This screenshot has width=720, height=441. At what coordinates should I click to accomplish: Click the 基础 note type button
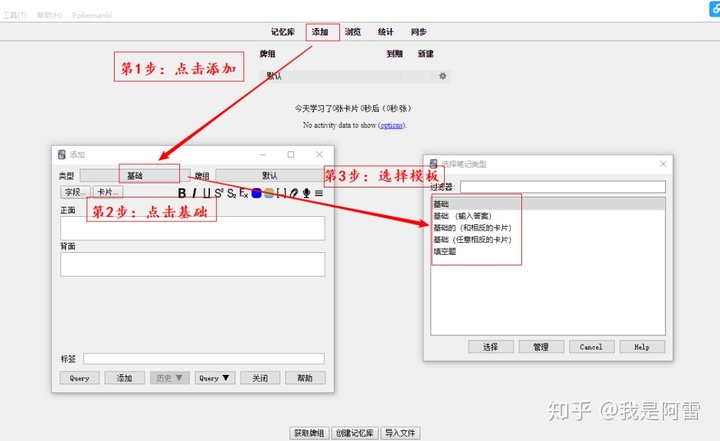135,175
